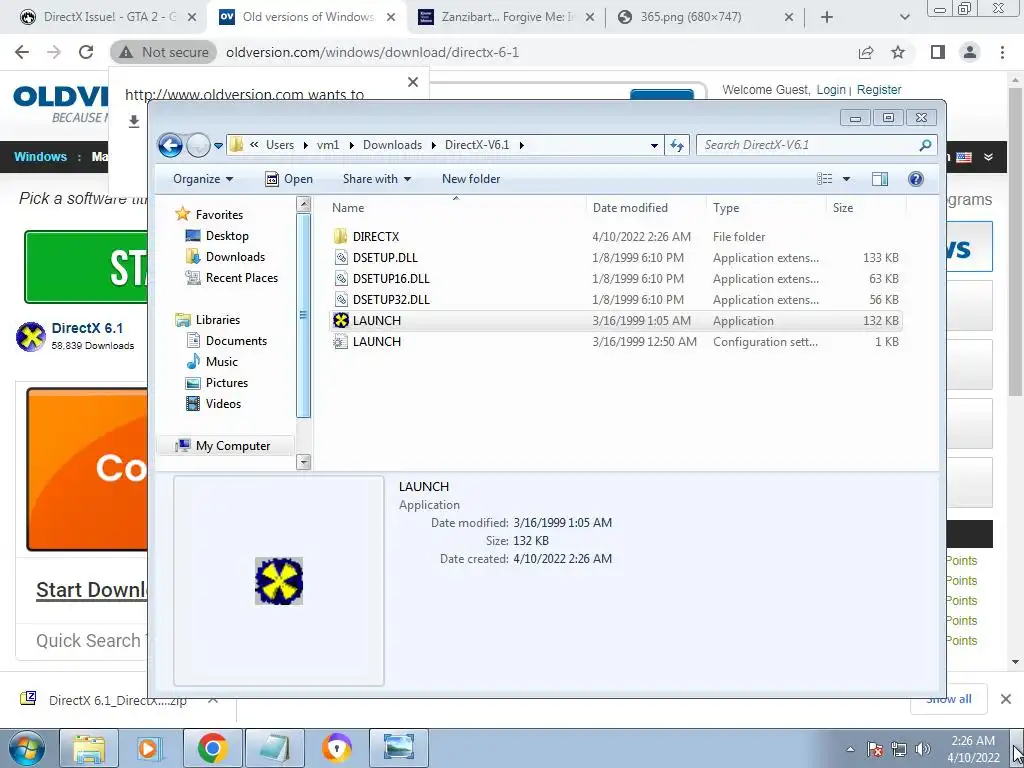This screenshot has width=1024, height=768.
Task: Click the Not secure site info chip
Action: coord(163,52)
